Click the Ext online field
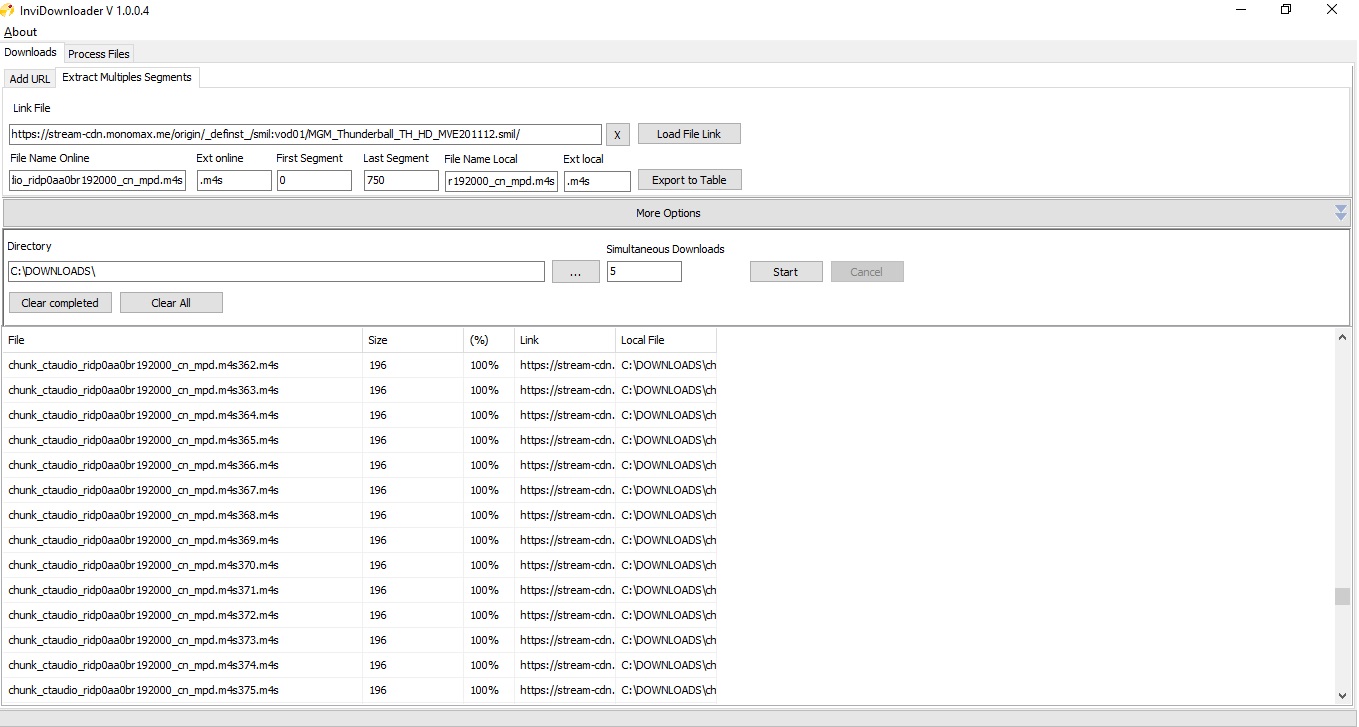The height and width of the screenshot is (727, 1359). (x=234, y=180)
